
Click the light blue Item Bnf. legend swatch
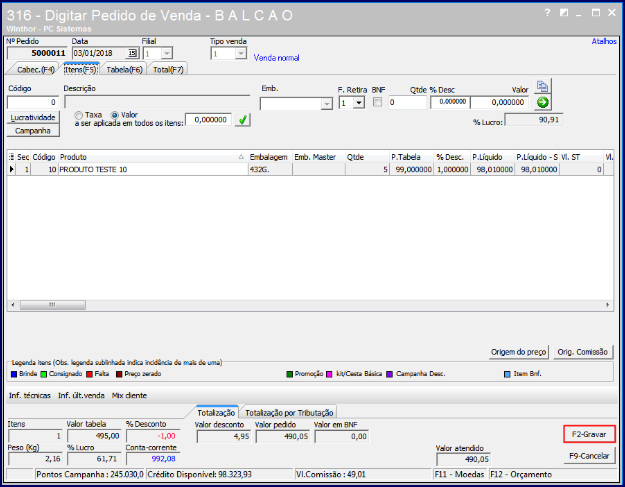[507, 374]
